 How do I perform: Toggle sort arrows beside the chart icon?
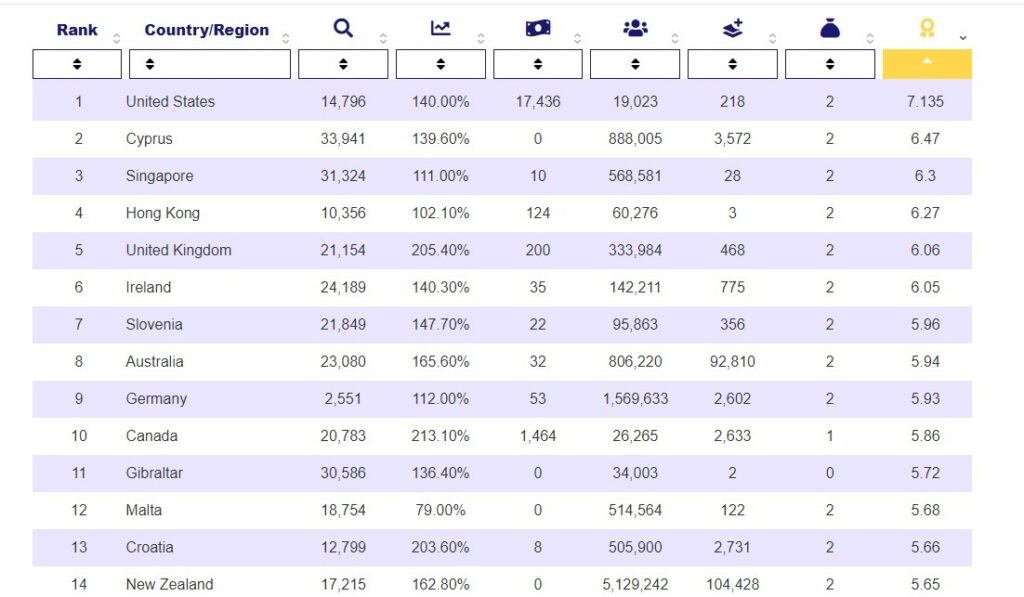point(481,38)
